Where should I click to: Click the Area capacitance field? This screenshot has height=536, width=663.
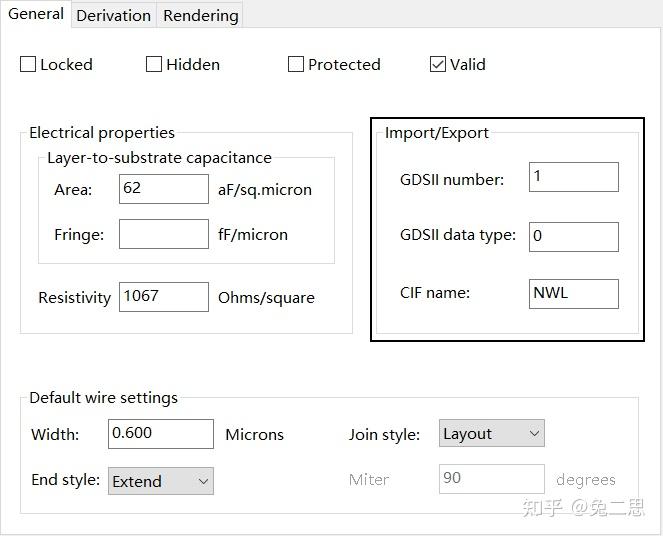point(163,189)
